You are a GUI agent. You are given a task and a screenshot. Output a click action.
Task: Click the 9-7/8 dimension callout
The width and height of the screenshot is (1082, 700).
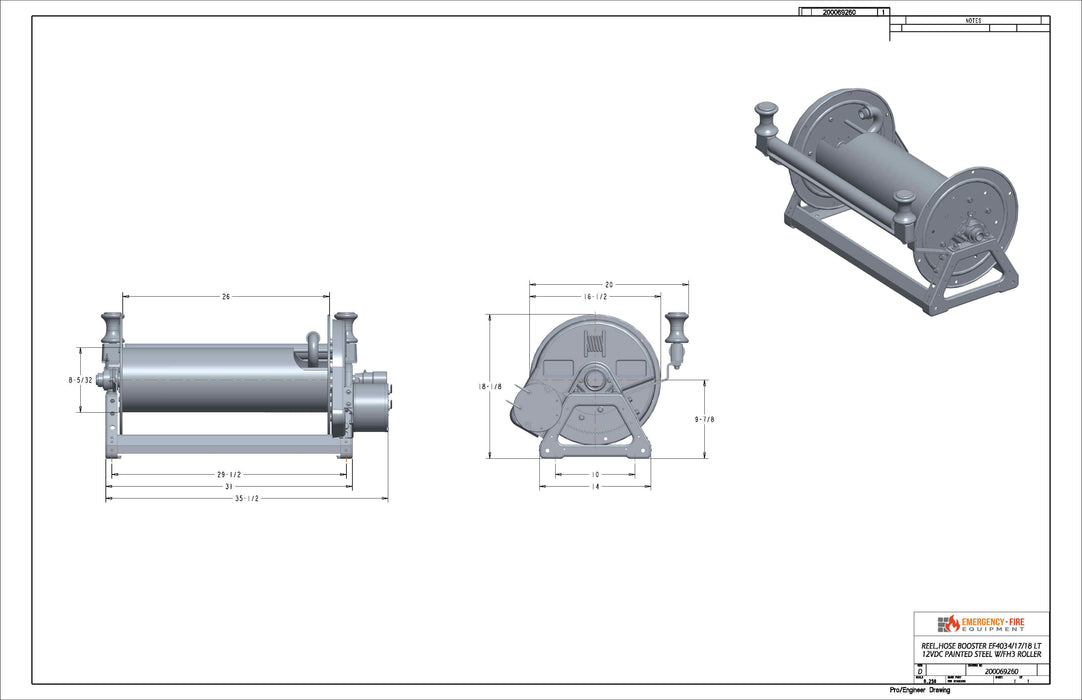(x=703, y=420)
